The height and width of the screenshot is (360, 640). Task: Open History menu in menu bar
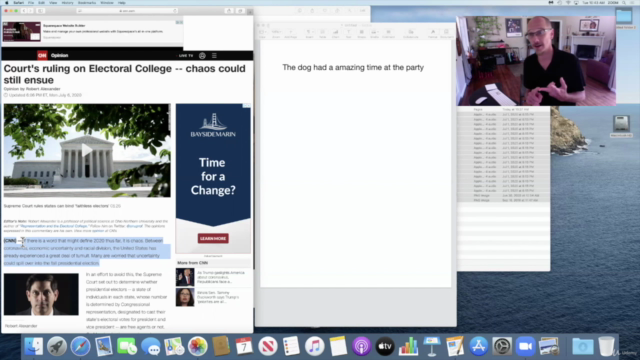click(x=67, y=2)
